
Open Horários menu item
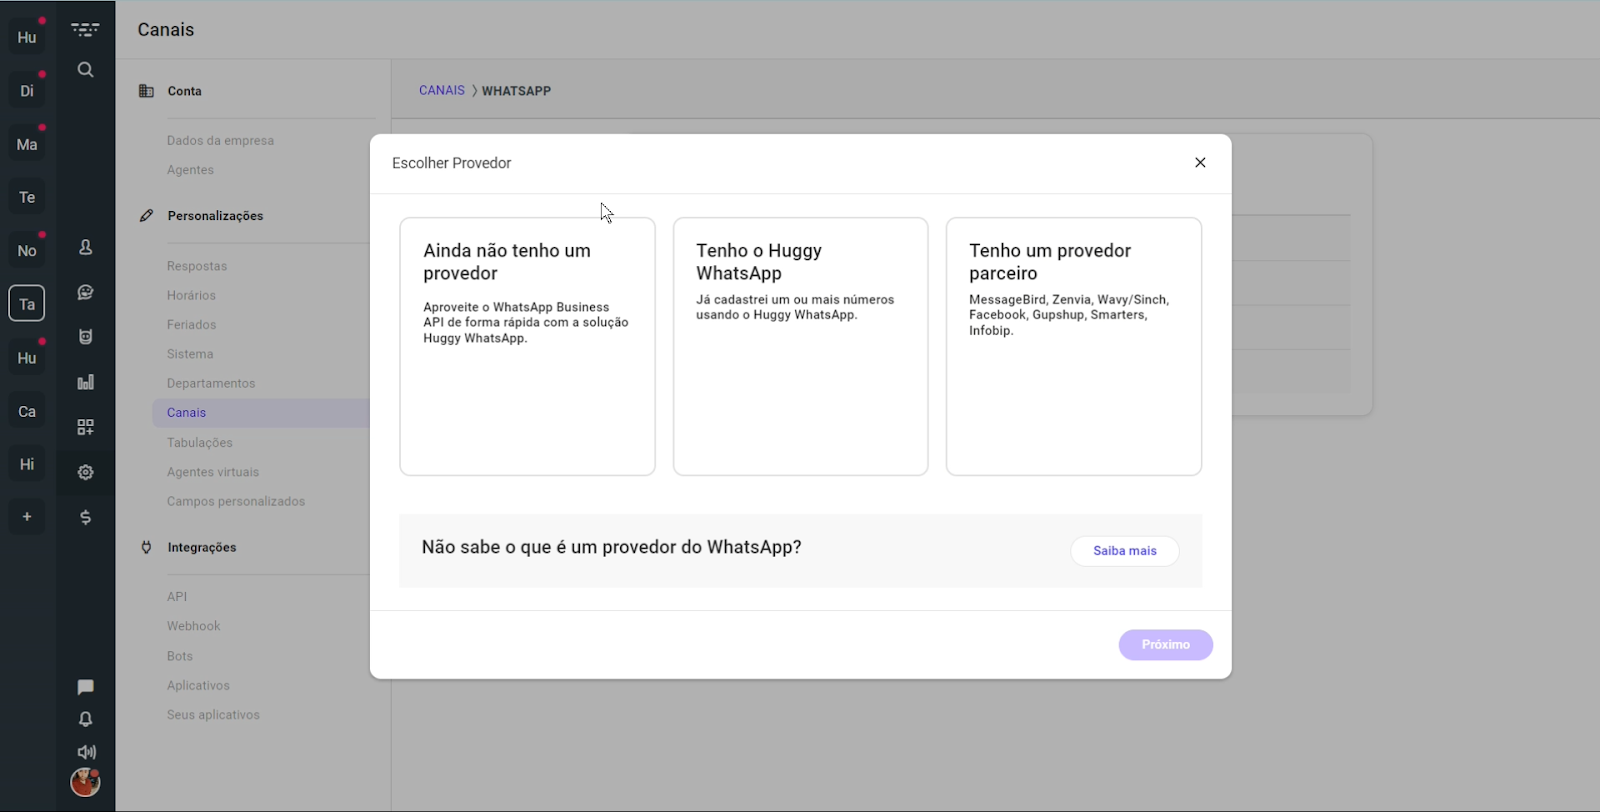[191, 295]
